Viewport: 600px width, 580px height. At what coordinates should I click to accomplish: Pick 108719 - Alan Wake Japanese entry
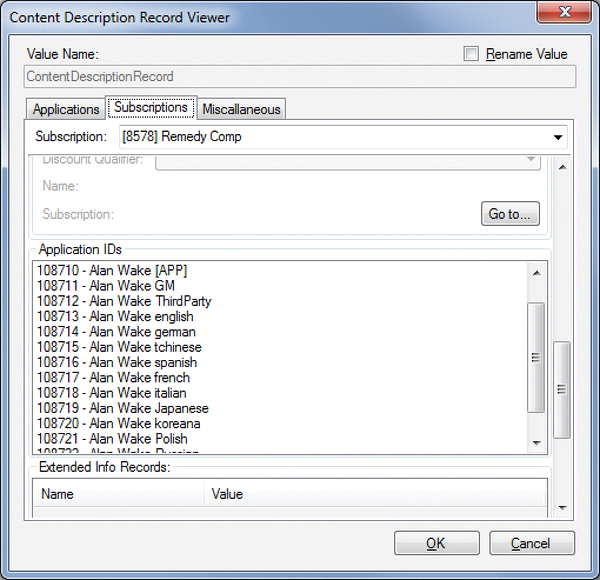(123, 408)
